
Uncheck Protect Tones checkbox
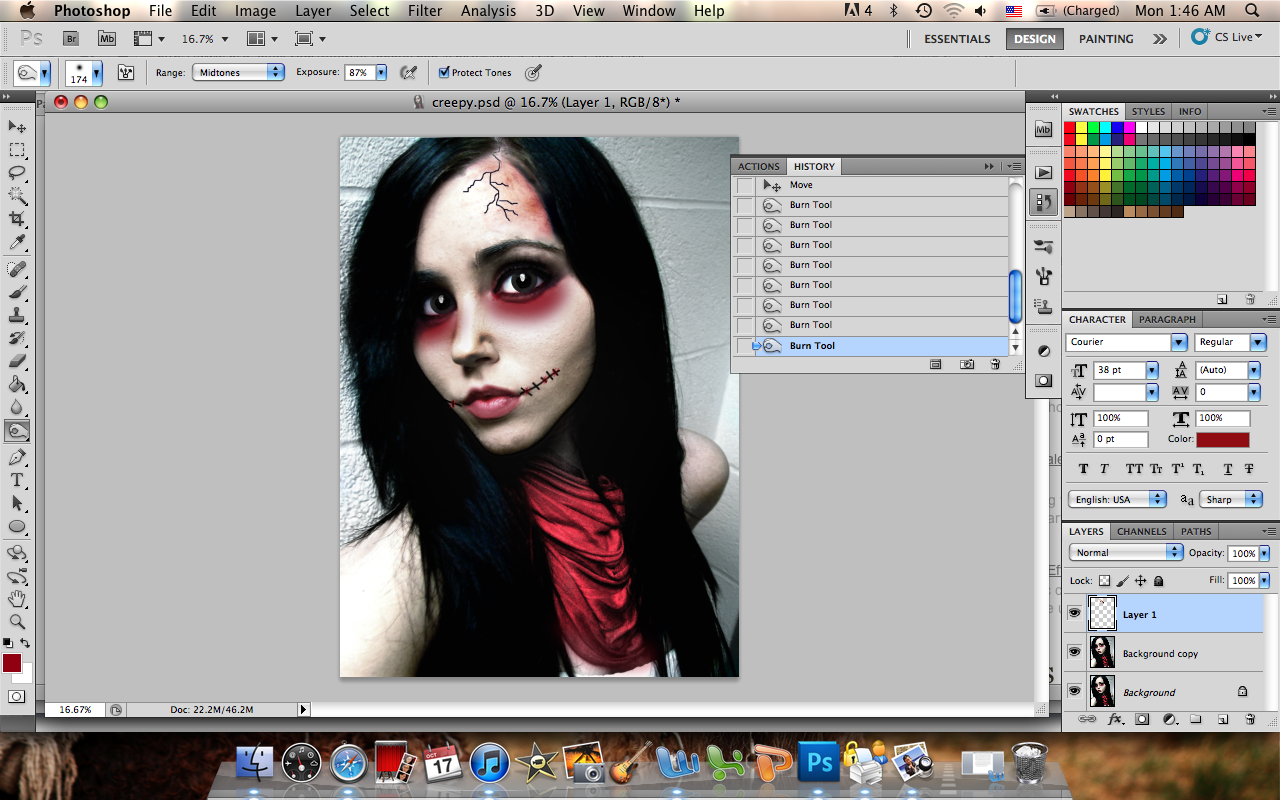[x=444, y=72]
